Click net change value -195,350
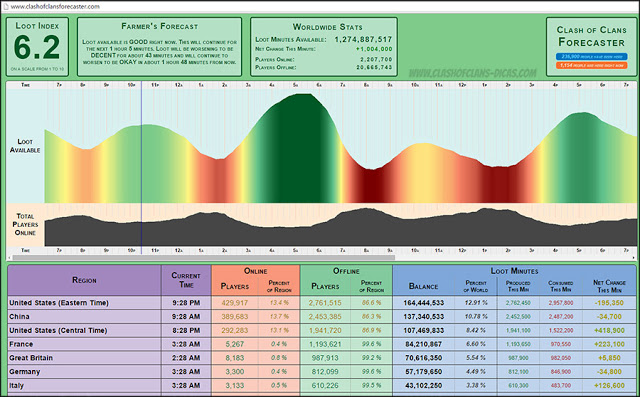The height and width of the screenshot is (397, 640). click(x=609, y=303)
